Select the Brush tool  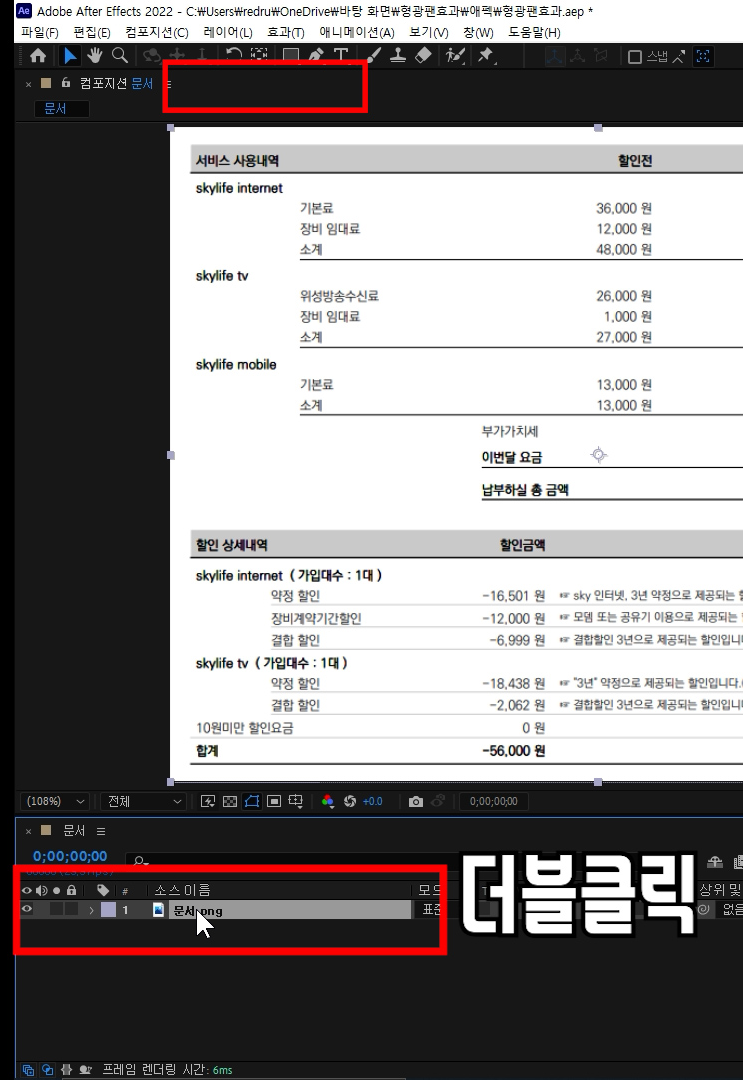point(373,56)
